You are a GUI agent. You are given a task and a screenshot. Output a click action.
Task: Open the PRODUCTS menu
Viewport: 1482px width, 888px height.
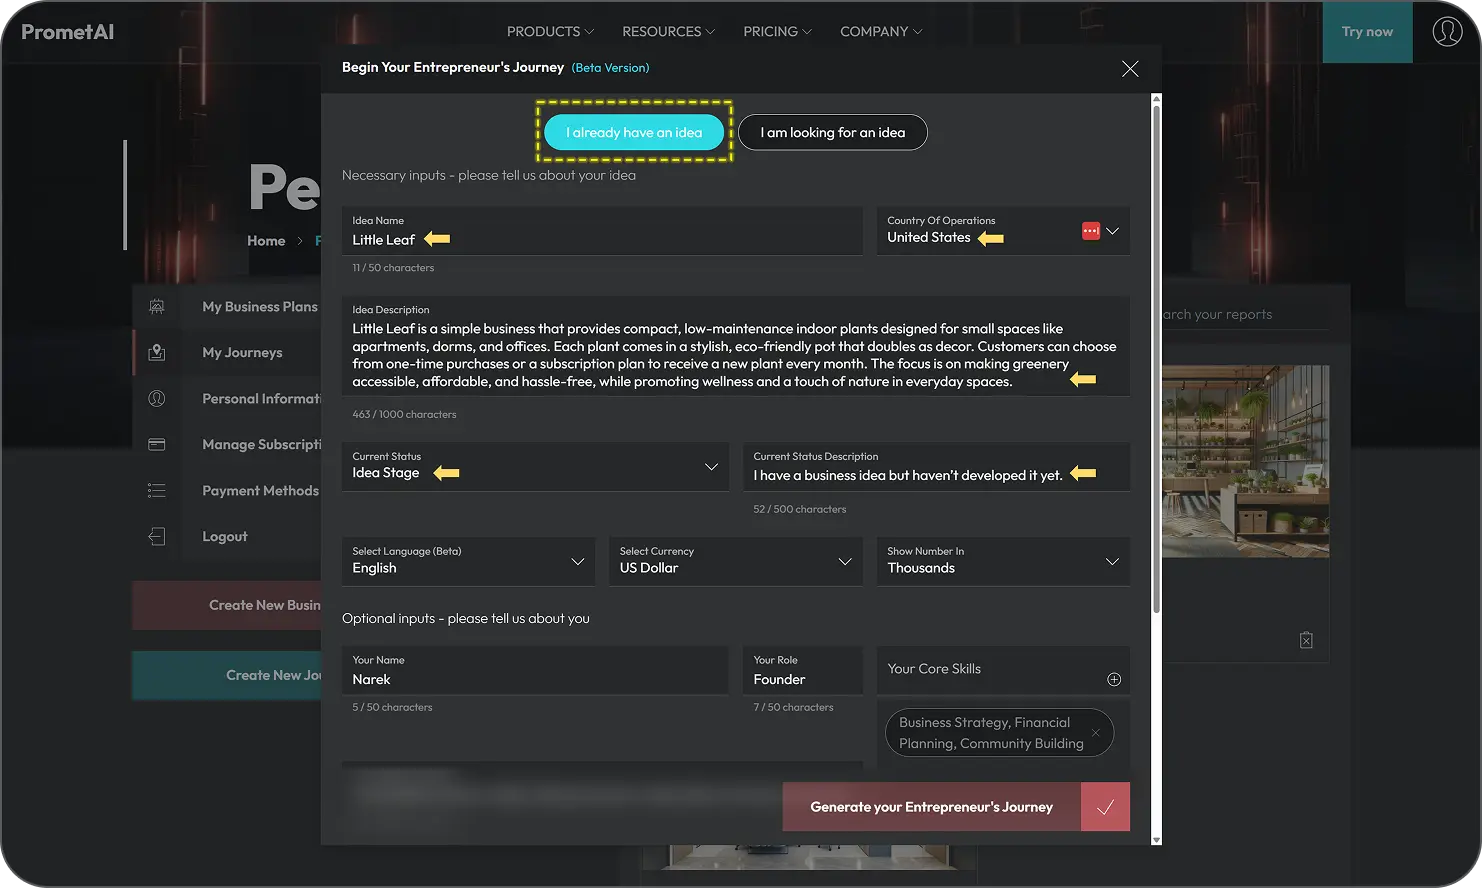[549, 32]
